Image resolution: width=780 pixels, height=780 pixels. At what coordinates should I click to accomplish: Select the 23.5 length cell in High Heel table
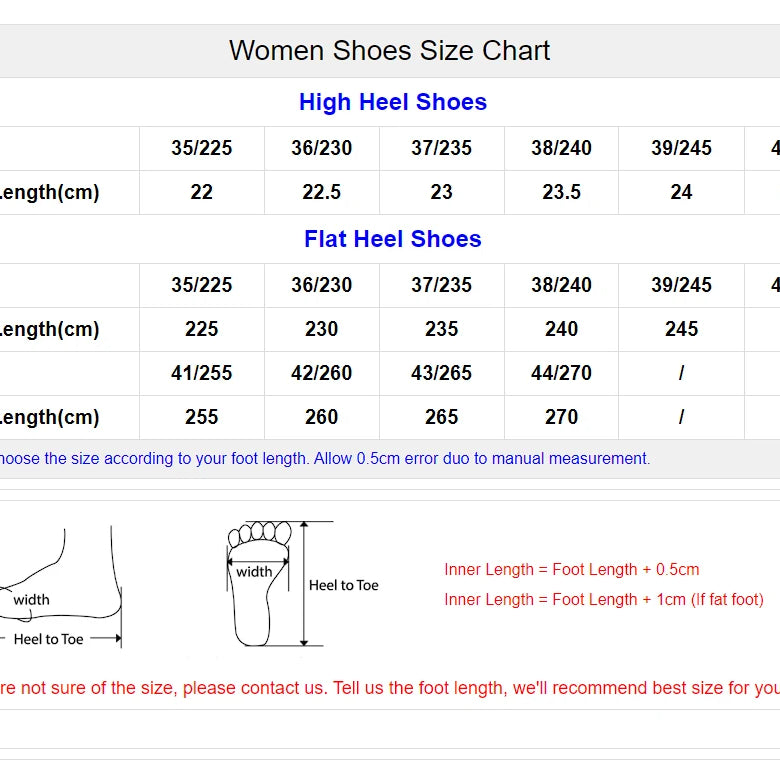pos(561,192)
